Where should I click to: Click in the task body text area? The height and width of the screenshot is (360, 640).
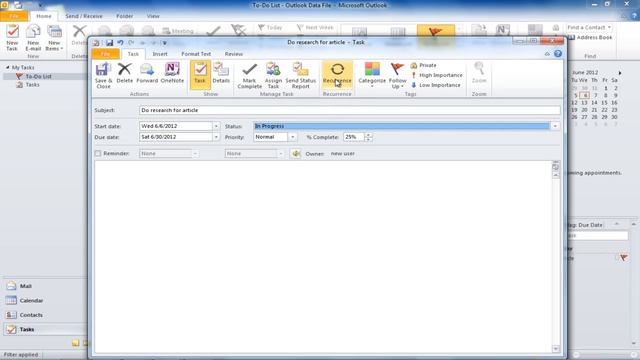click(322, 256)
